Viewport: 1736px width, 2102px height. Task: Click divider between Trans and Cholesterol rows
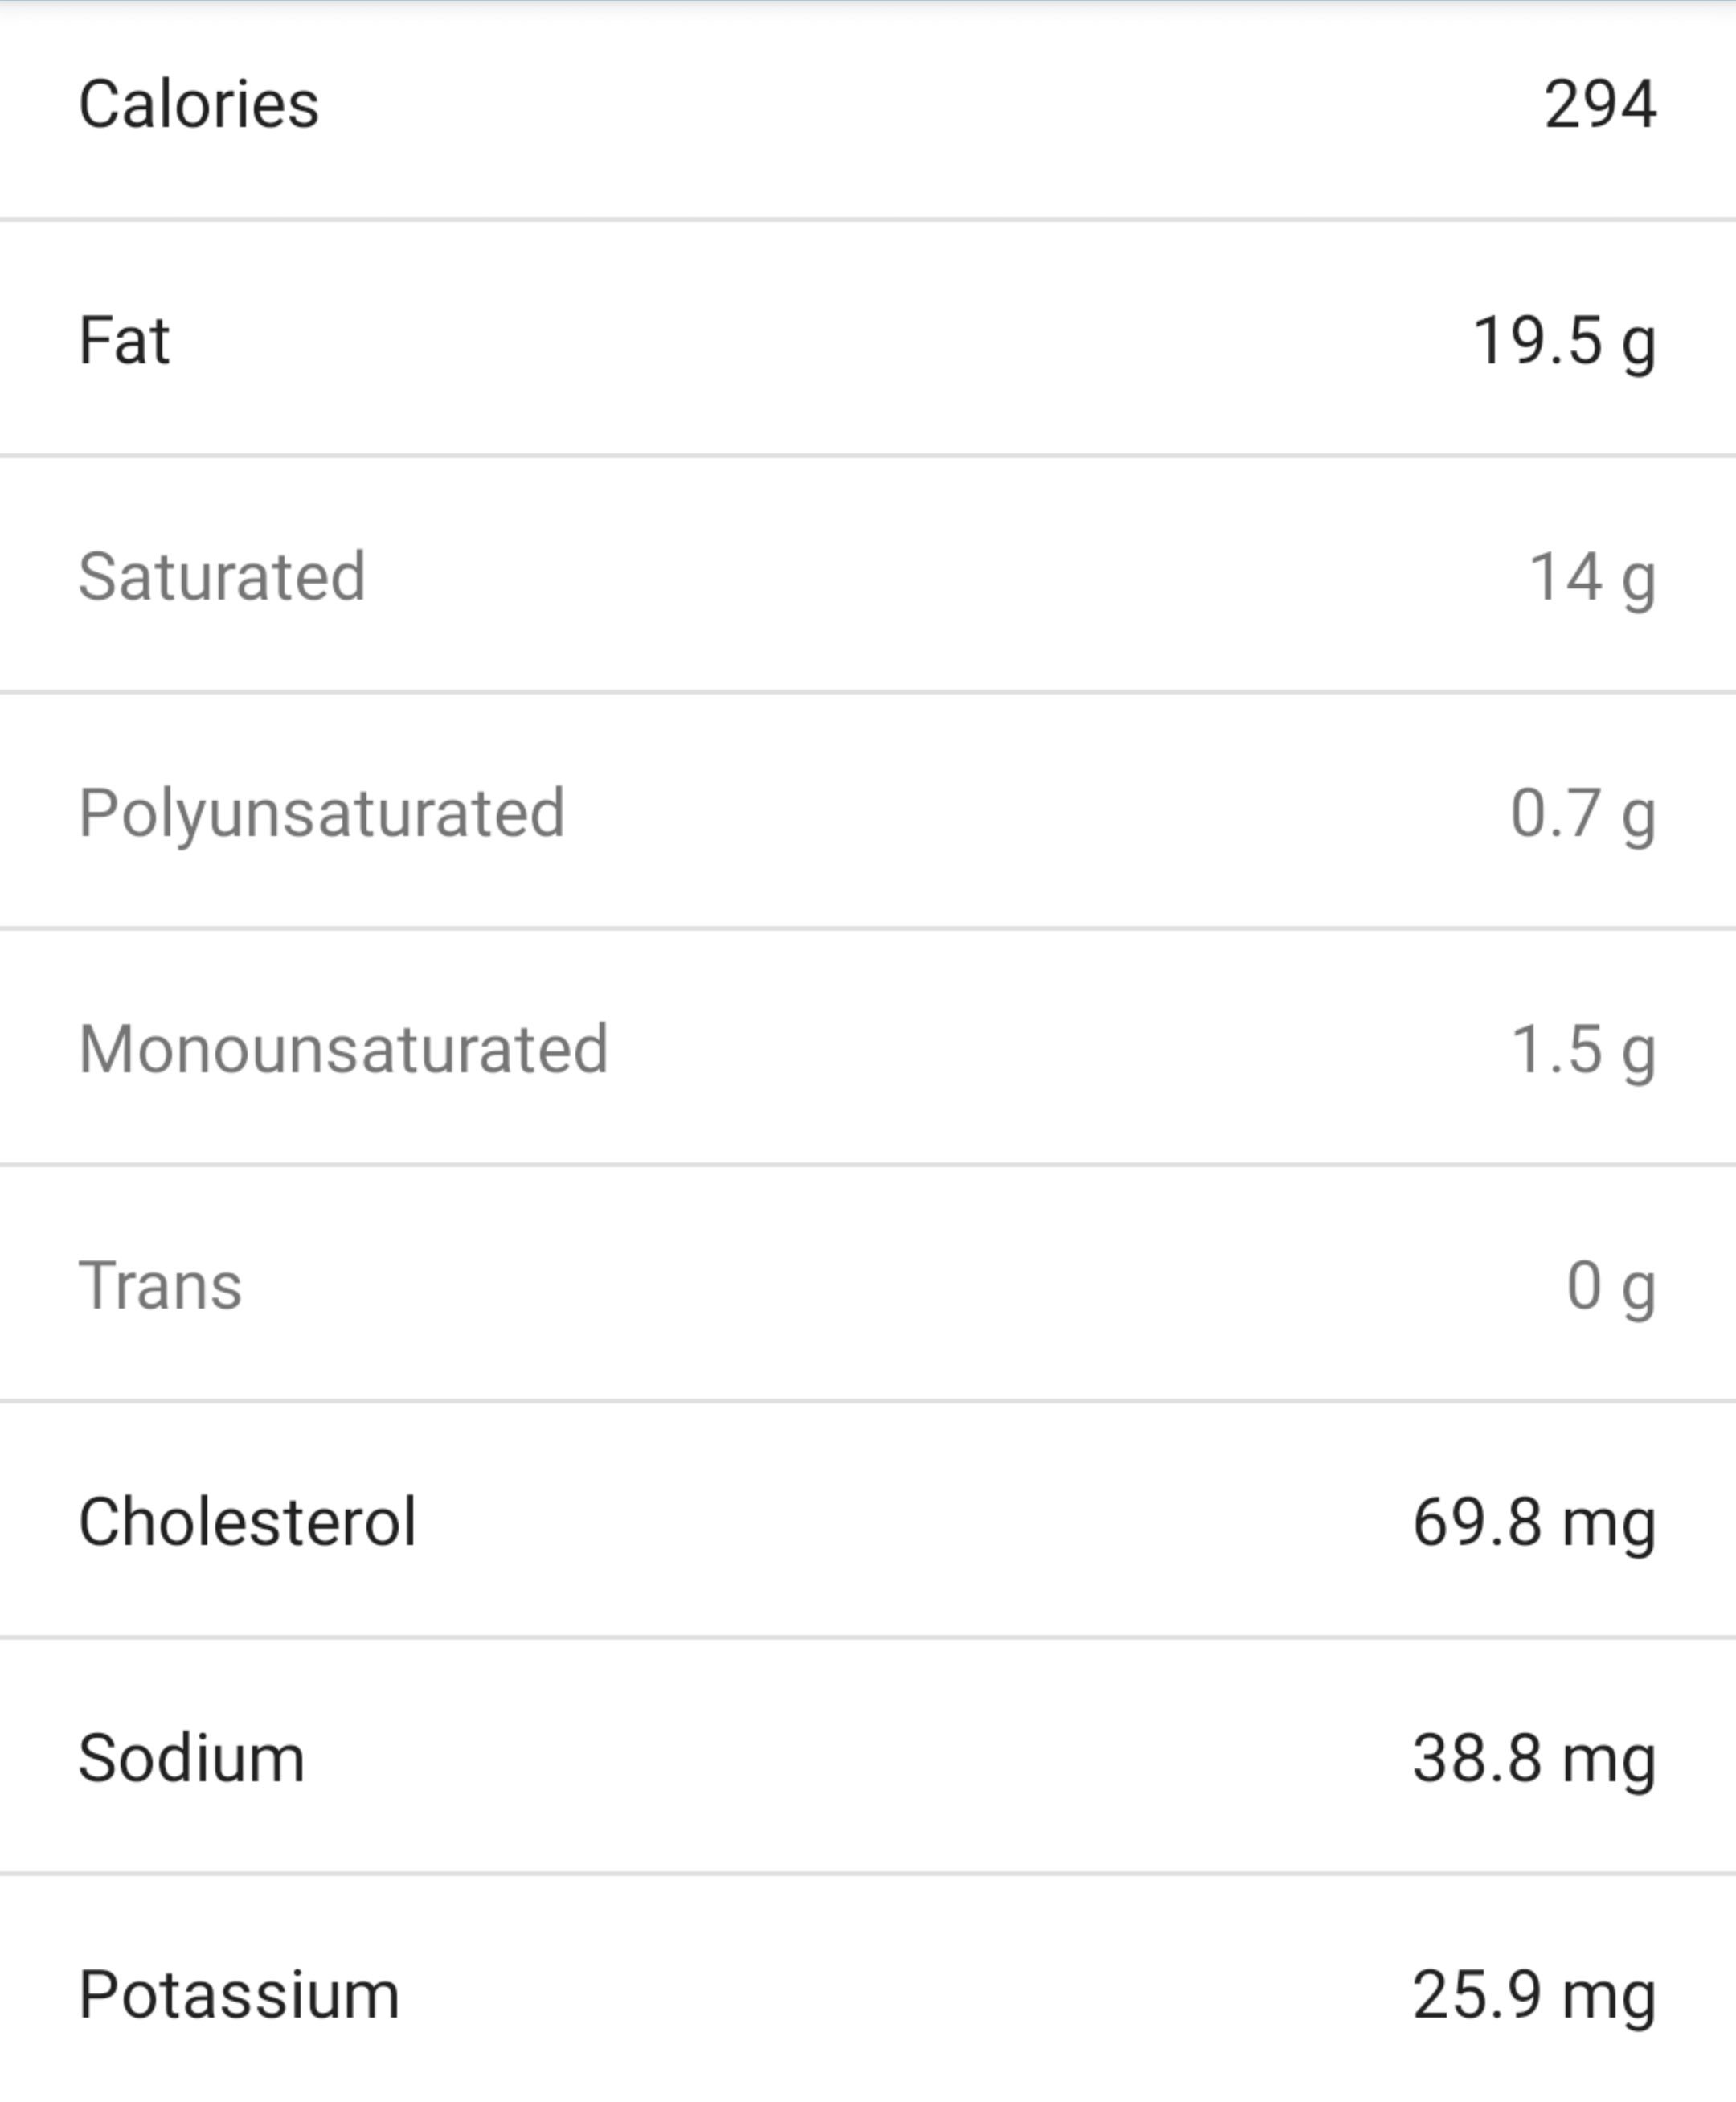click(868, 1401)
